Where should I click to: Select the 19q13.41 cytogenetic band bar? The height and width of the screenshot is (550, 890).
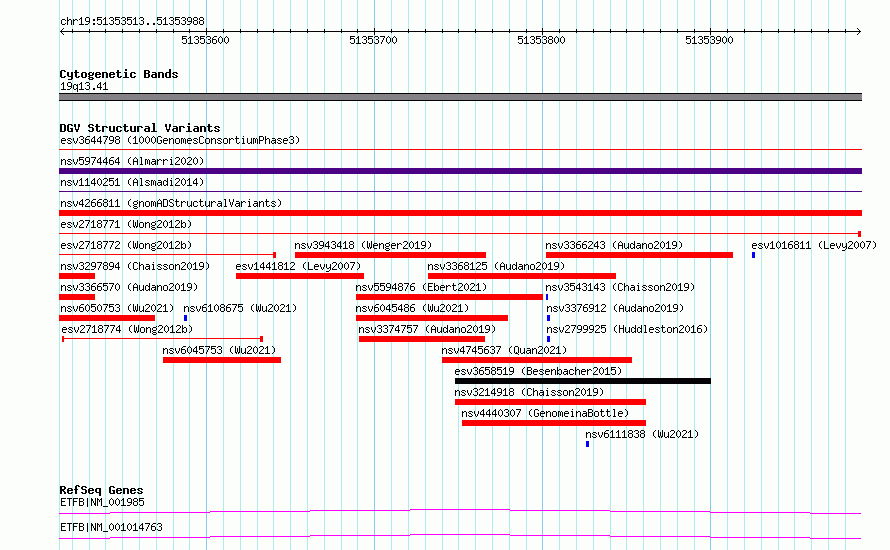[x=460, y=97]
